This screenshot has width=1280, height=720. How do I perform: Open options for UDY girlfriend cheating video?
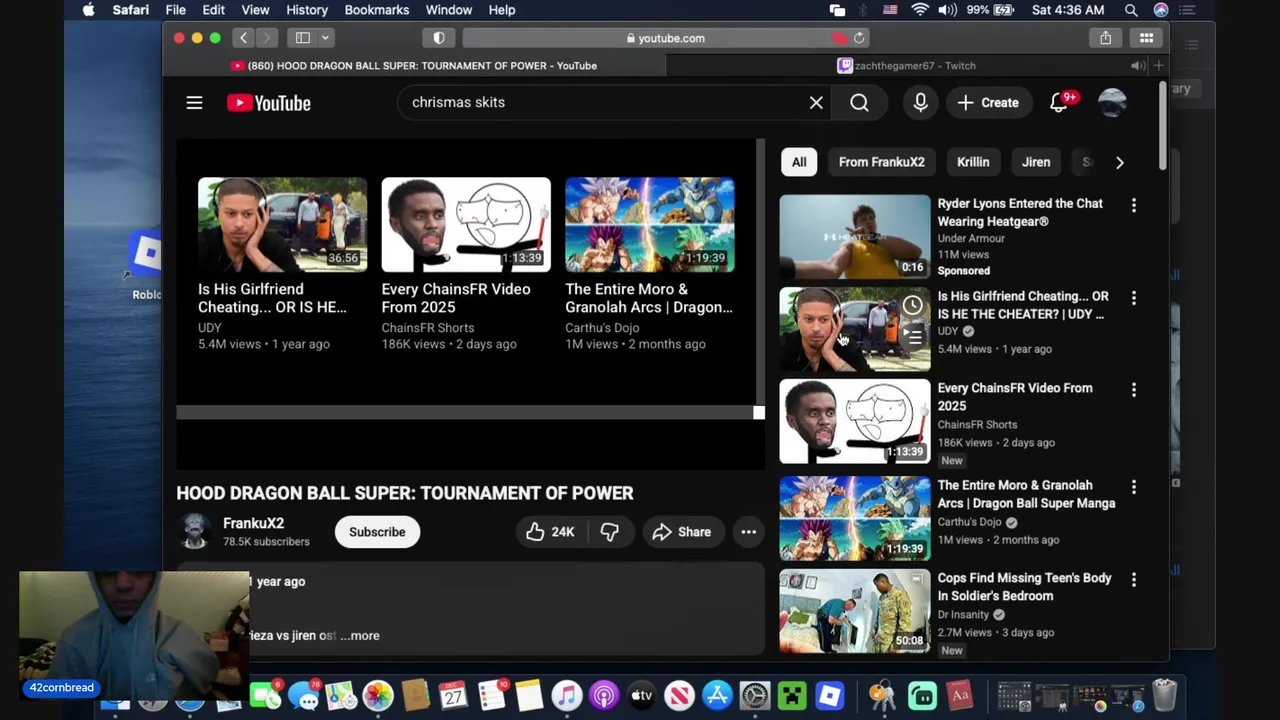(x=1133, y=298)
